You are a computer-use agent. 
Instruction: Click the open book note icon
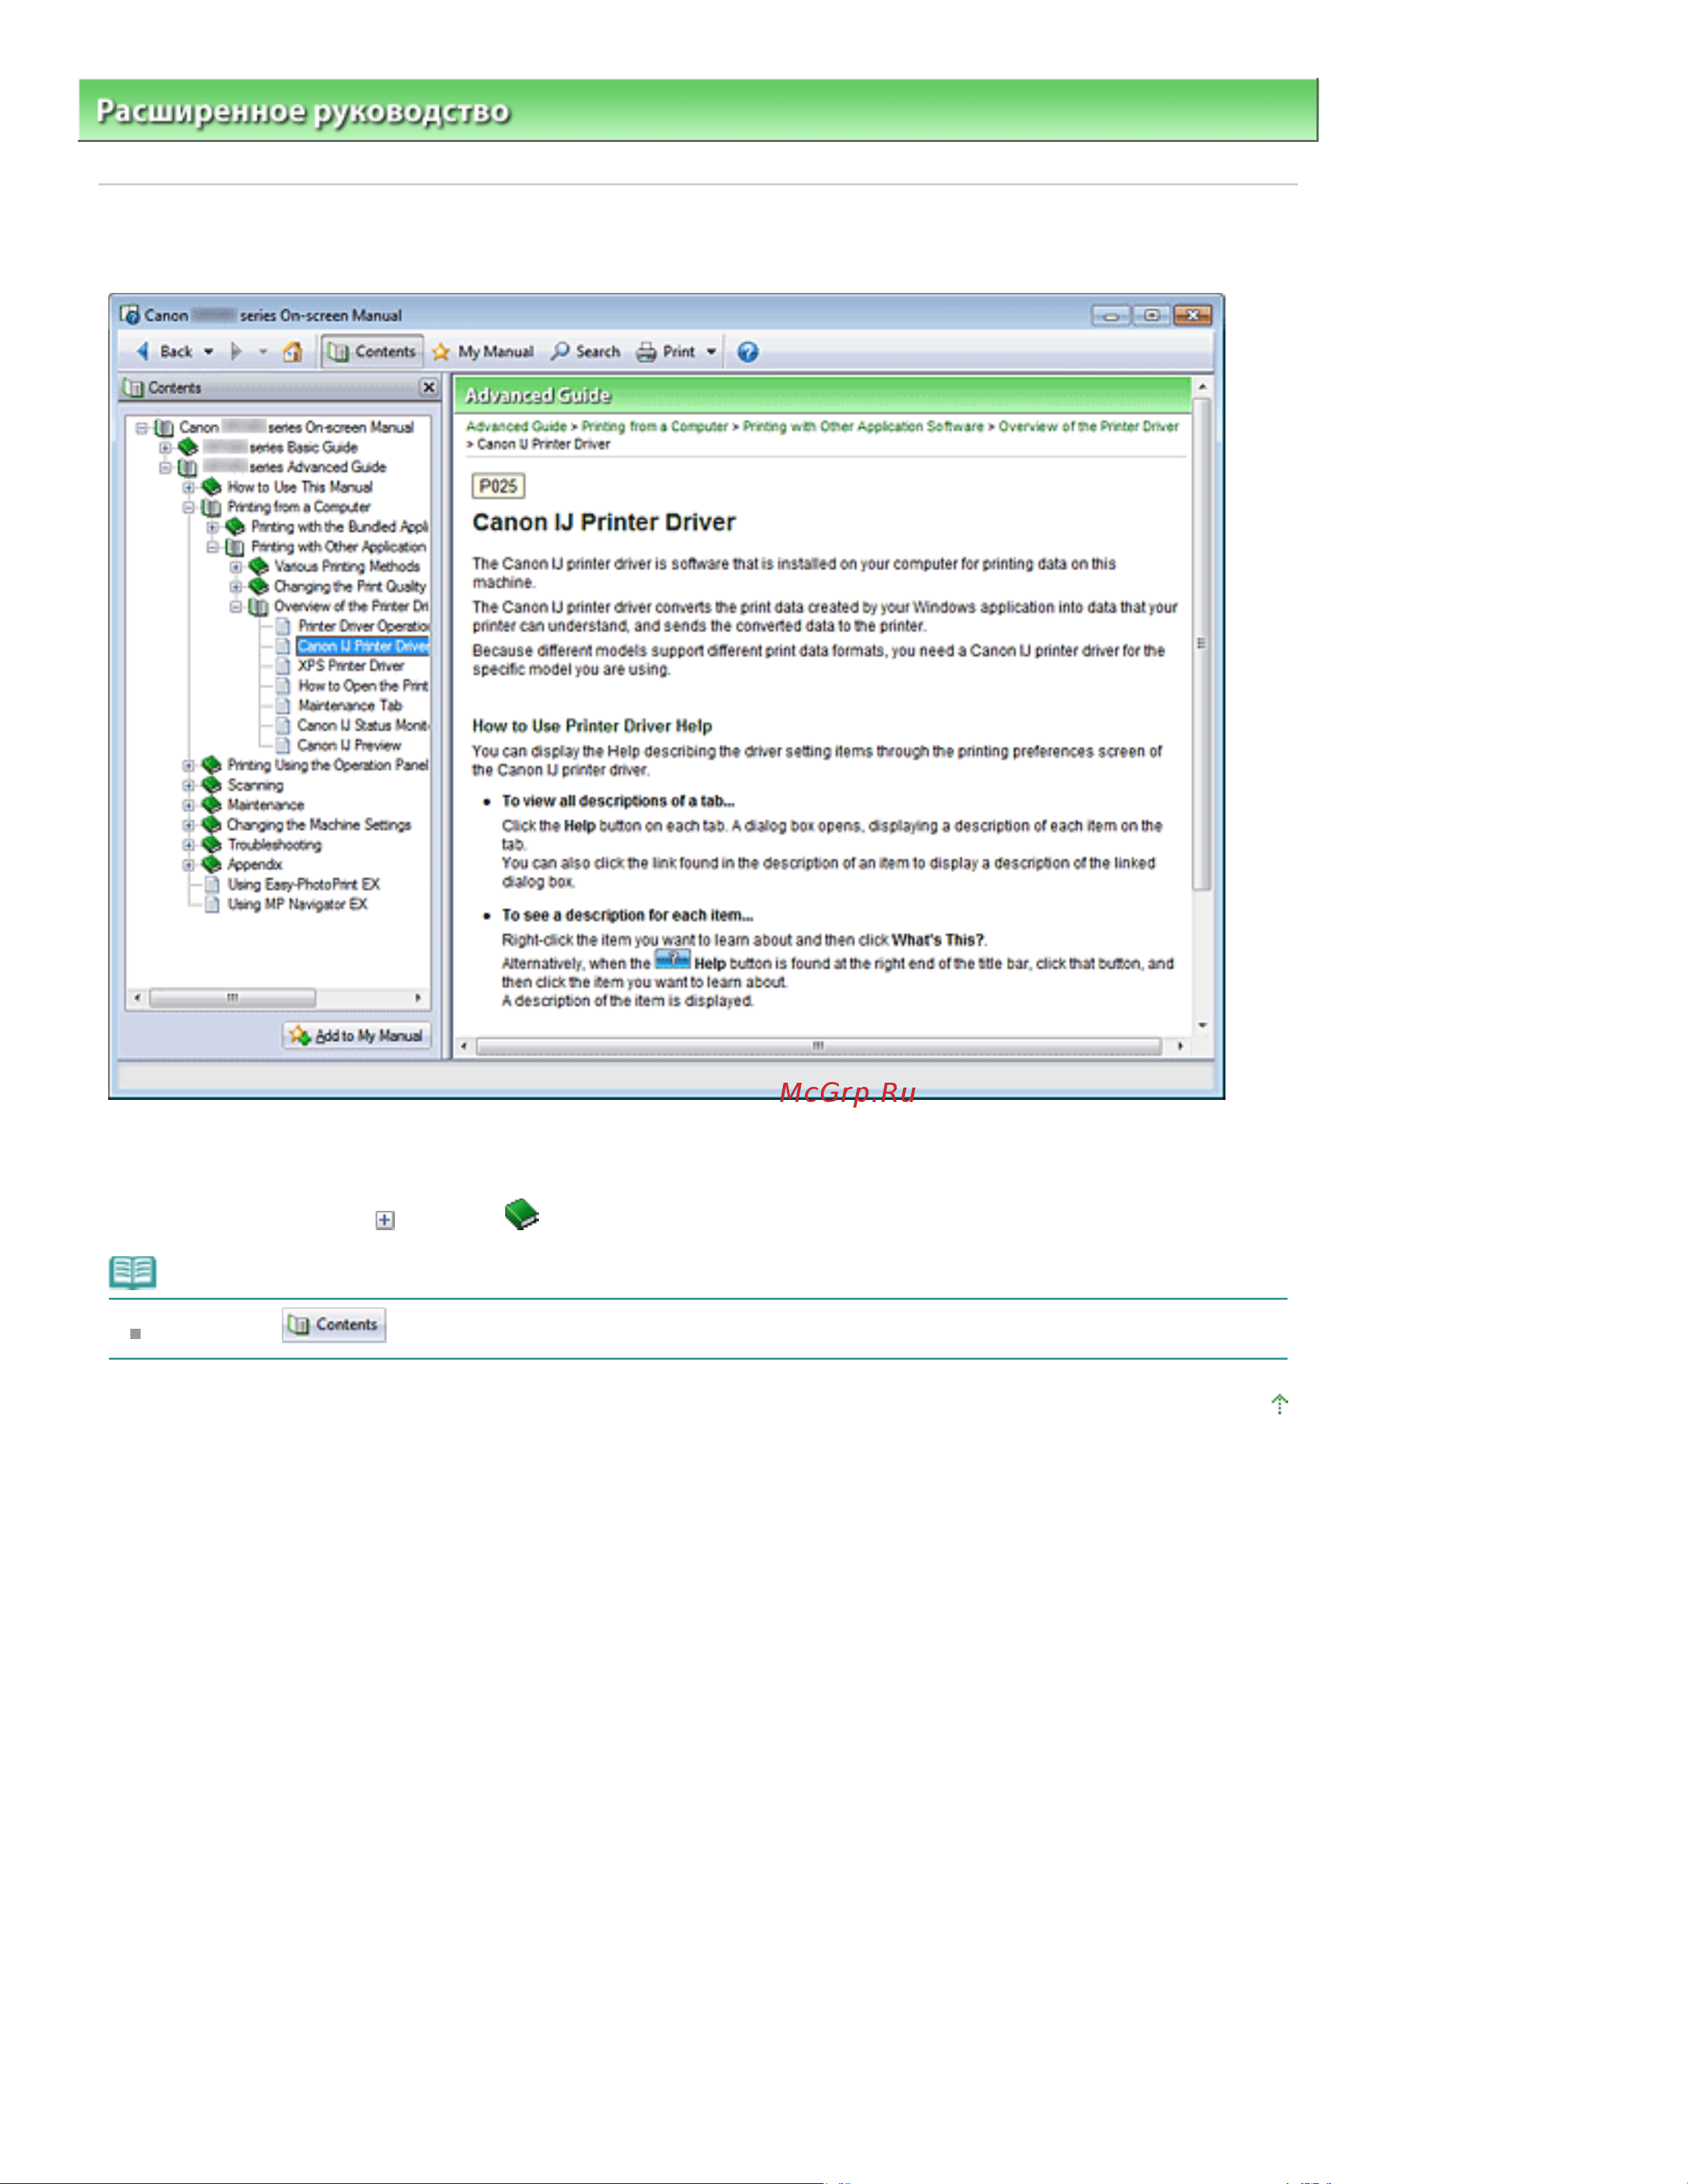click(x=132, y=1273)
